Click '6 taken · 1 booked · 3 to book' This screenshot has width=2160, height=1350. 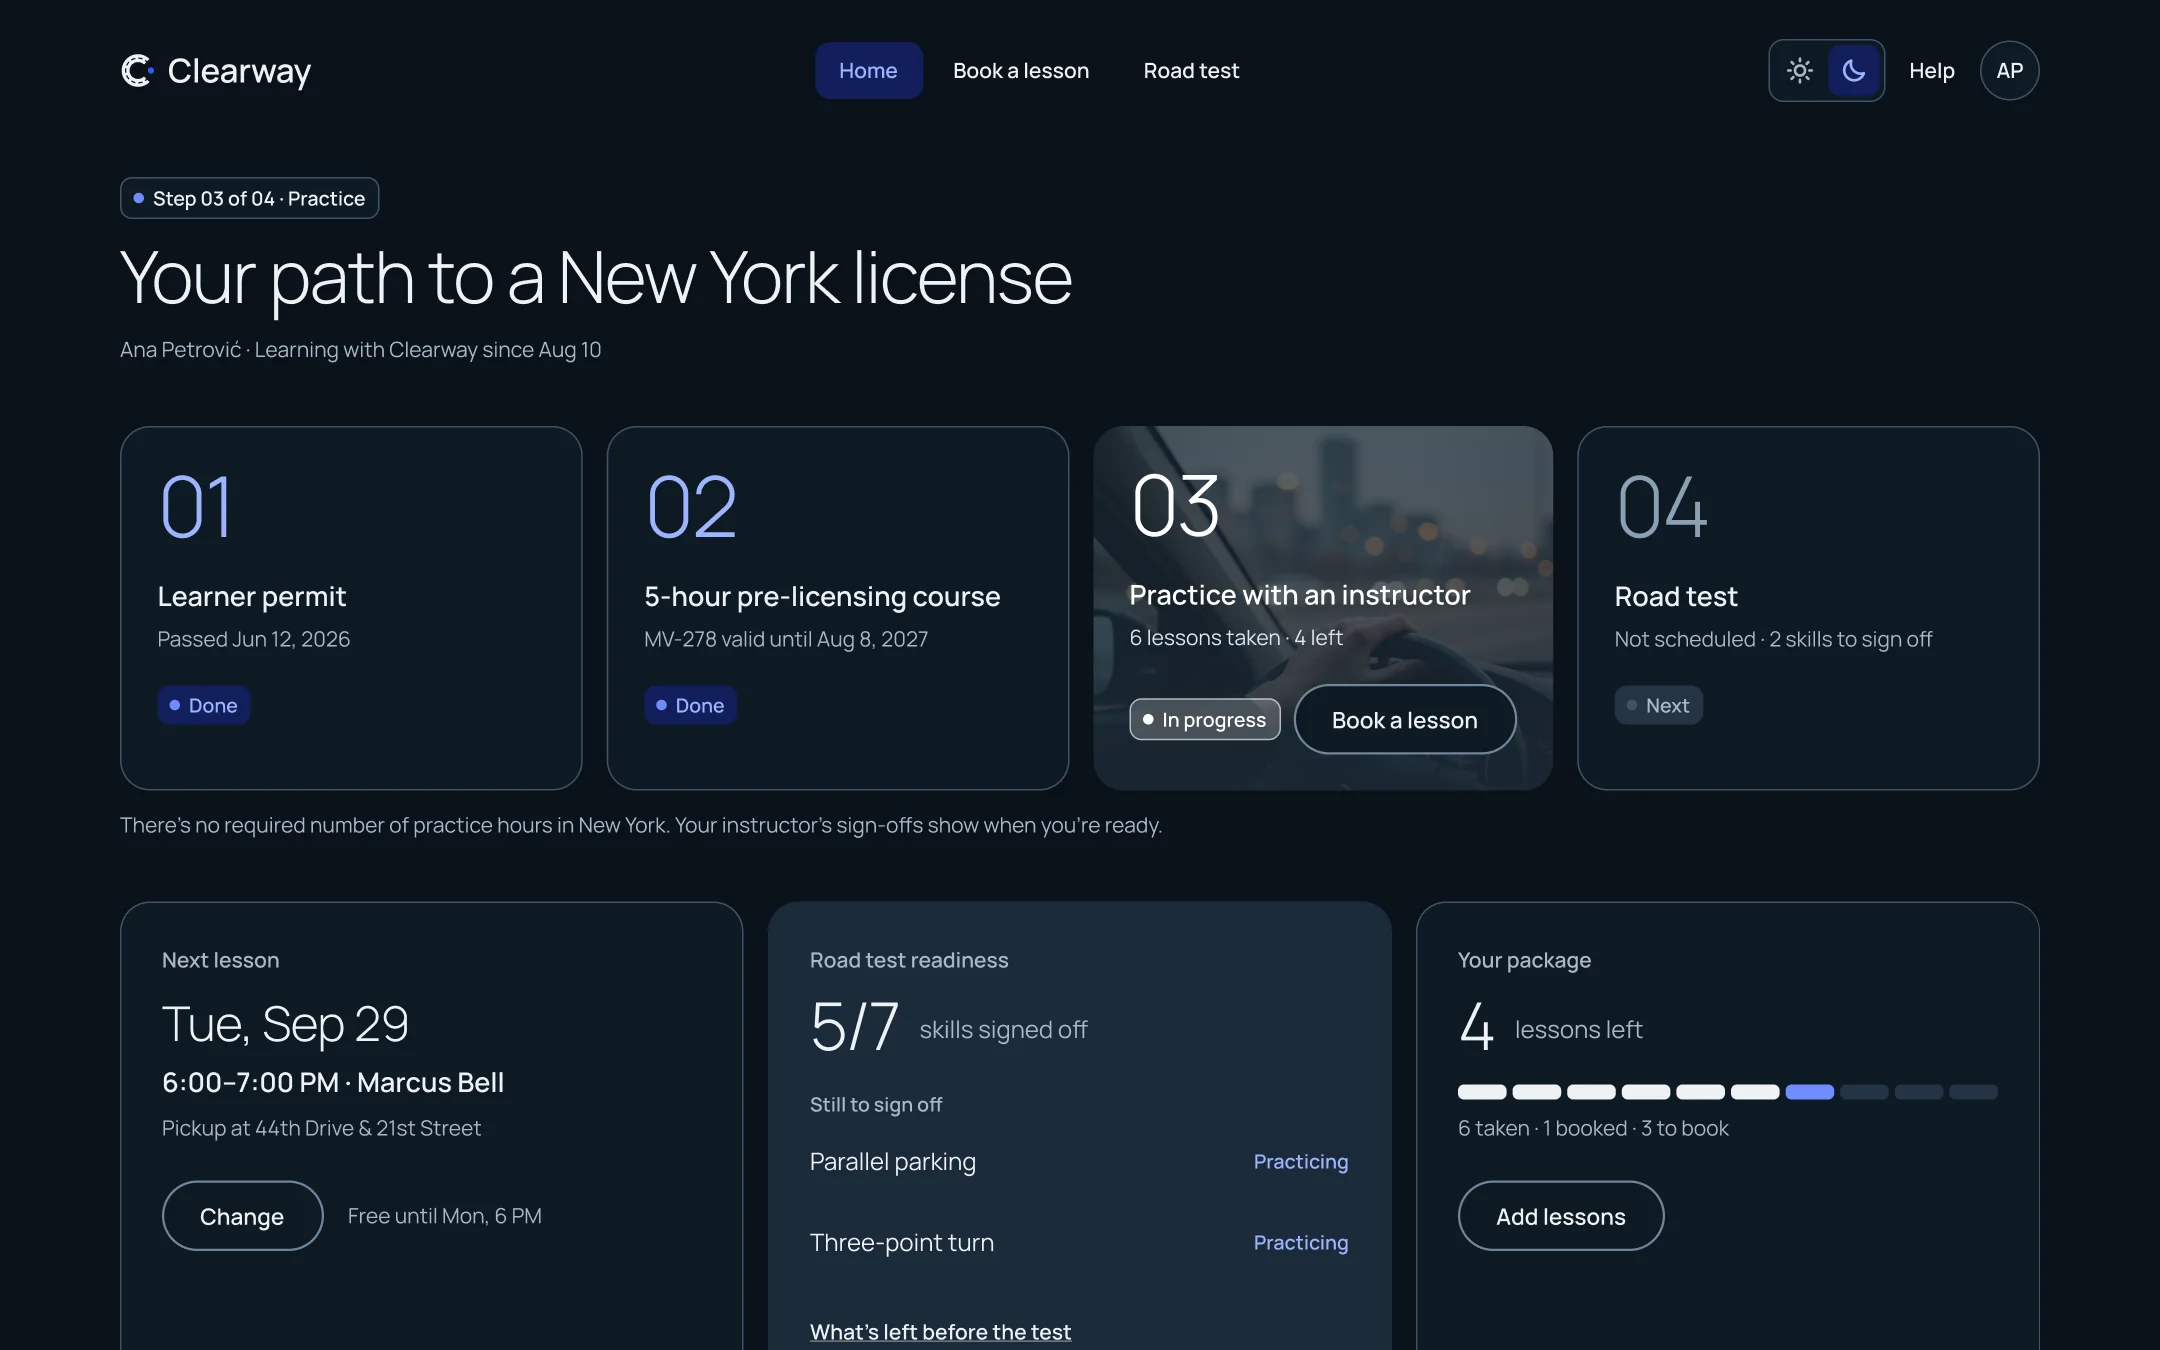coord(1593,1128)
